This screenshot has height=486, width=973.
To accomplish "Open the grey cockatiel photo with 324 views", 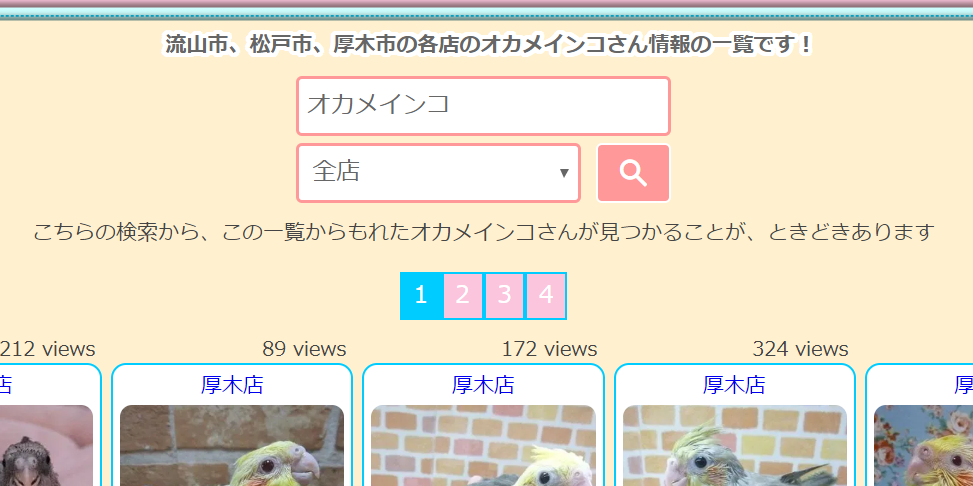I will pos(735,446).
